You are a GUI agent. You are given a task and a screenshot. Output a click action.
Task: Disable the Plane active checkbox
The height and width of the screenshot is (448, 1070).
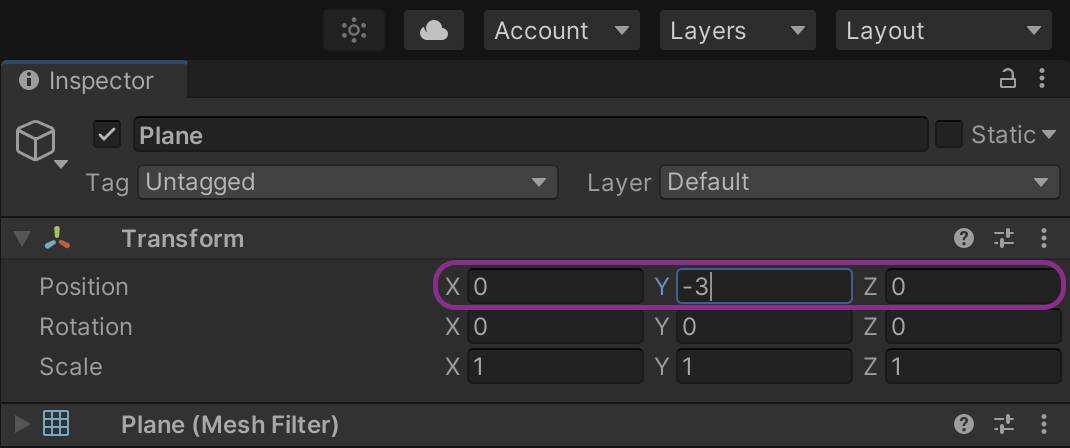[107, 135]
